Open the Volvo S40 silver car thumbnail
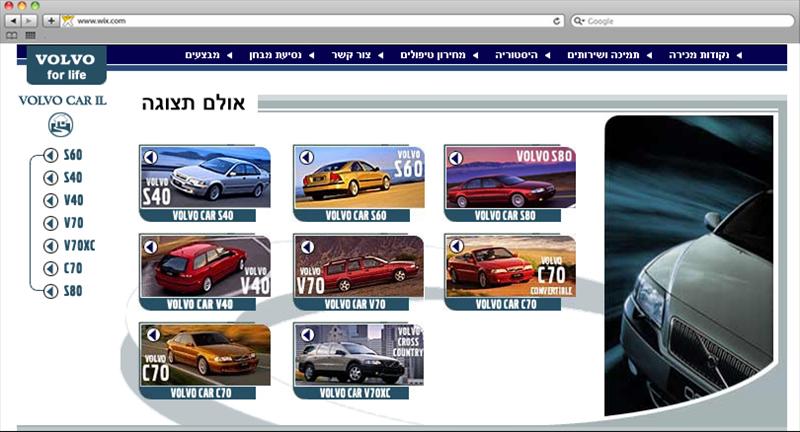The height and width of the screenshot is (432, 800). [x=205, y=177]
